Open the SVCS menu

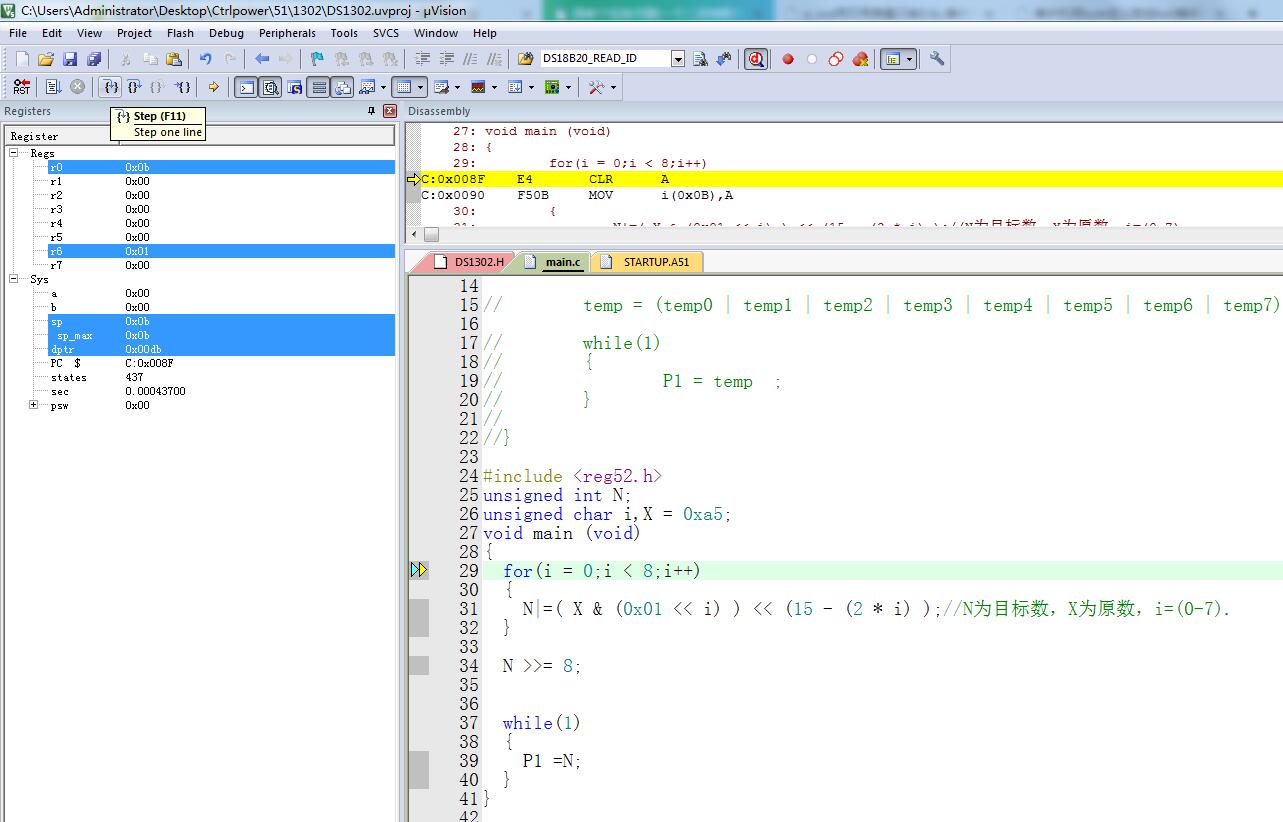[386, 33]
